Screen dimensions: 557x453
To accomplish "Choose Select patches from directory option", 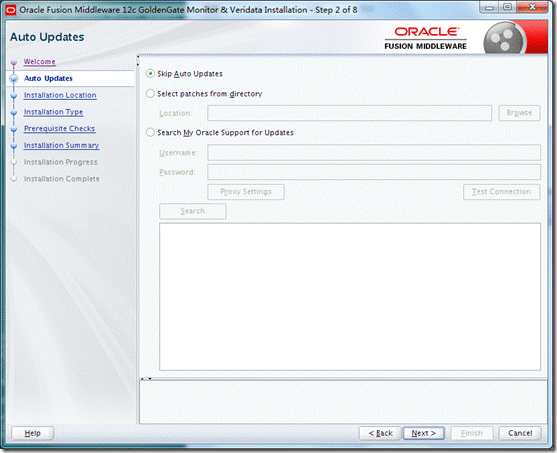I will click(x=150, y=93).
